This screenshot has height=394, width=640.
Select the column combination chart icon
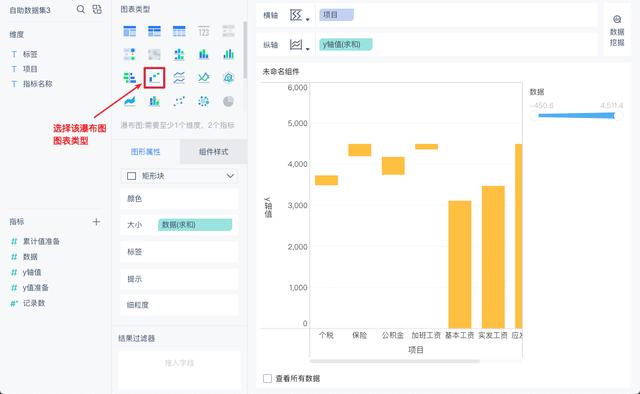pyautogui.click(x=154, y=101)
